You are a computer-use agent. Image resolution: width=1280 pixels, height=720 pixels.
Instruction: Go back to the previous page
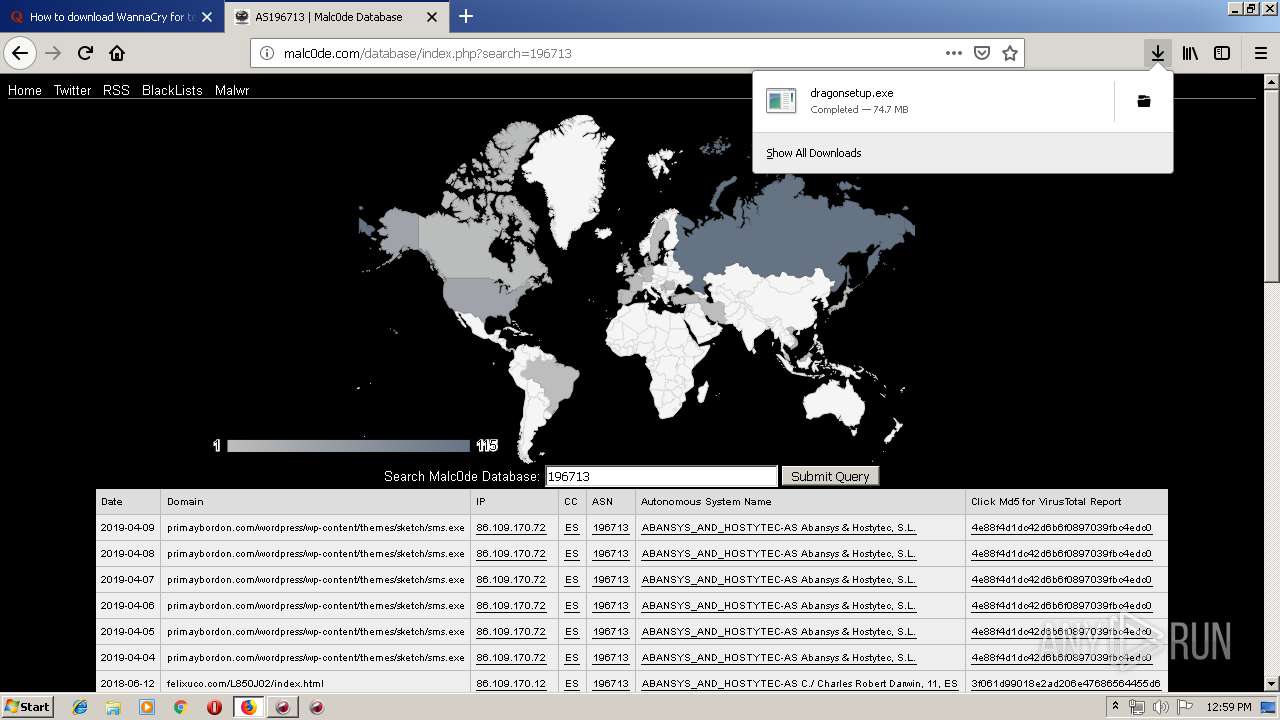point(20,53)
